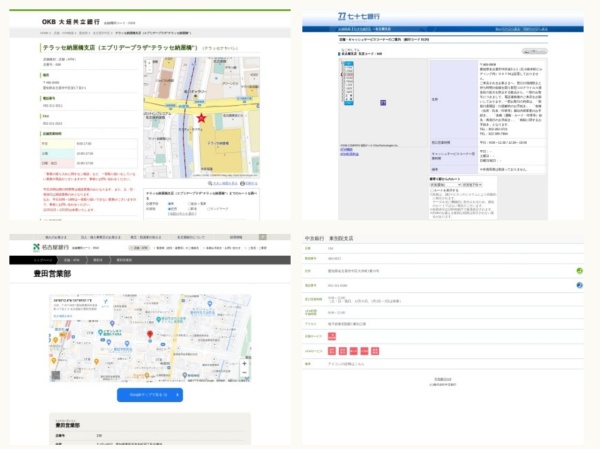Zoom in on the OKB branch map

(x=150, y=64)
